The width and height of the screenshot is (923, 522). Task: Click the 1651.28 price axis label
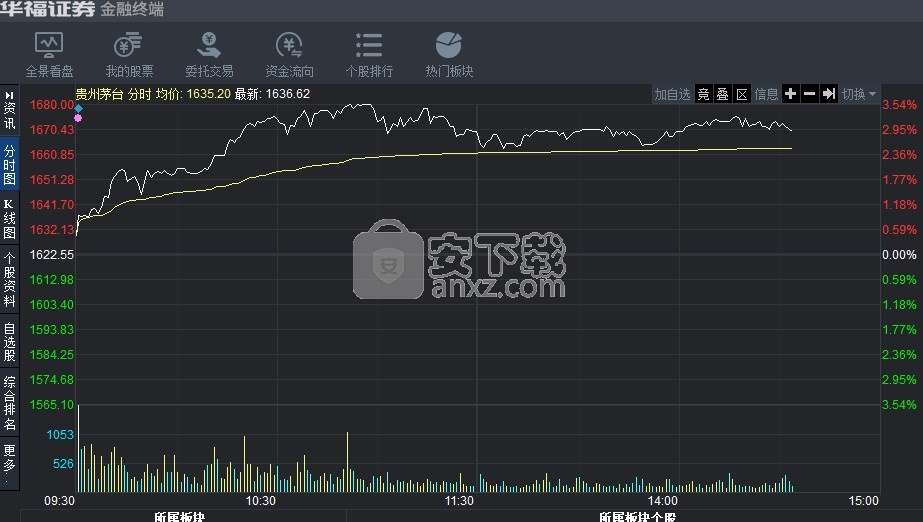point(52,179)
